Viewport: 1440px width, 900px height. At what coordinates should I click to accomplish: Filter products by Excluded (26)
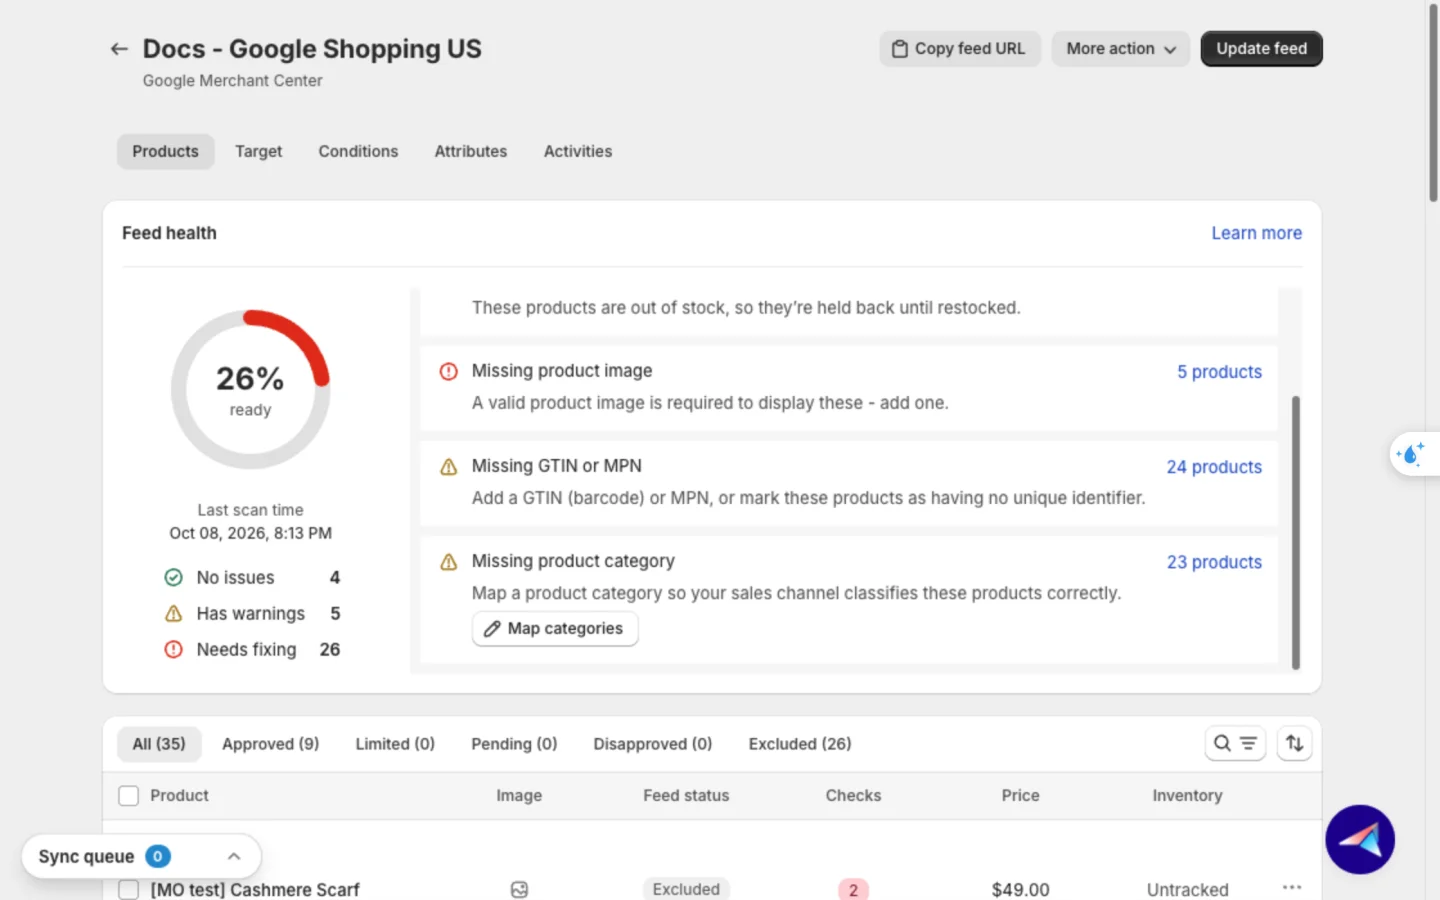point(800,744)
